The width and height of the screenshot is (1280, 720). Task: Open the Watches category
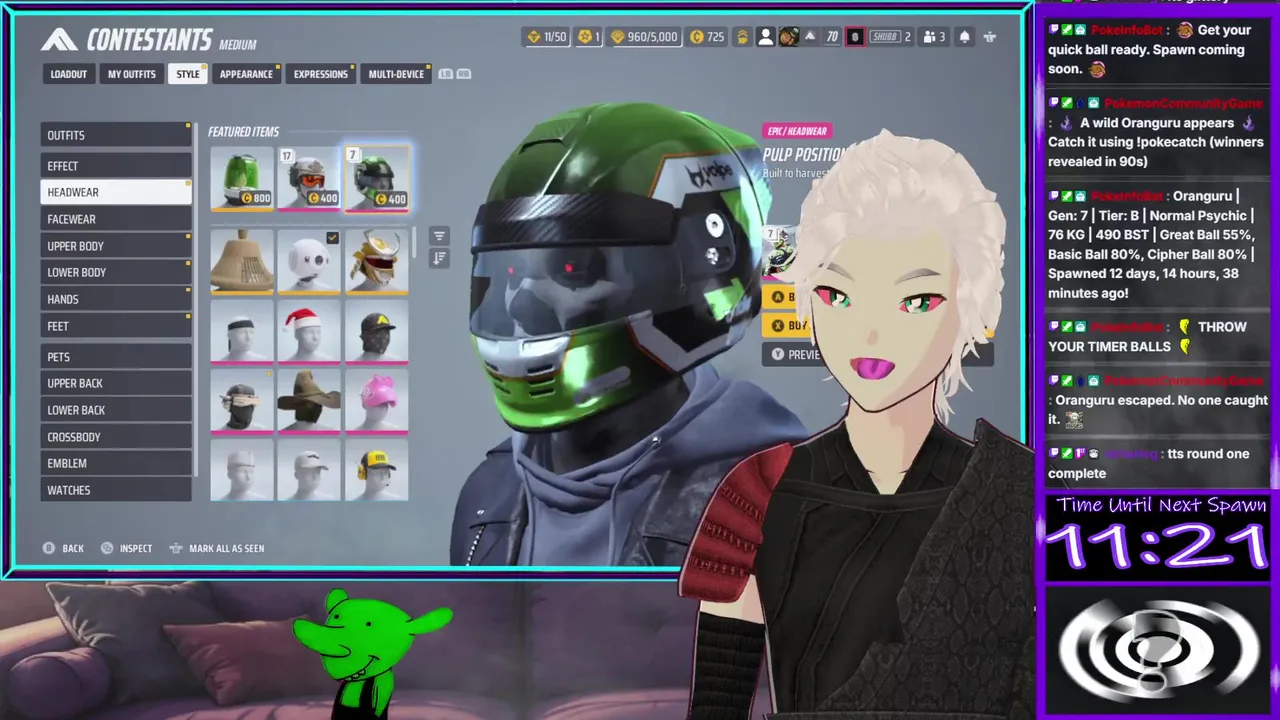coord(116,490)
